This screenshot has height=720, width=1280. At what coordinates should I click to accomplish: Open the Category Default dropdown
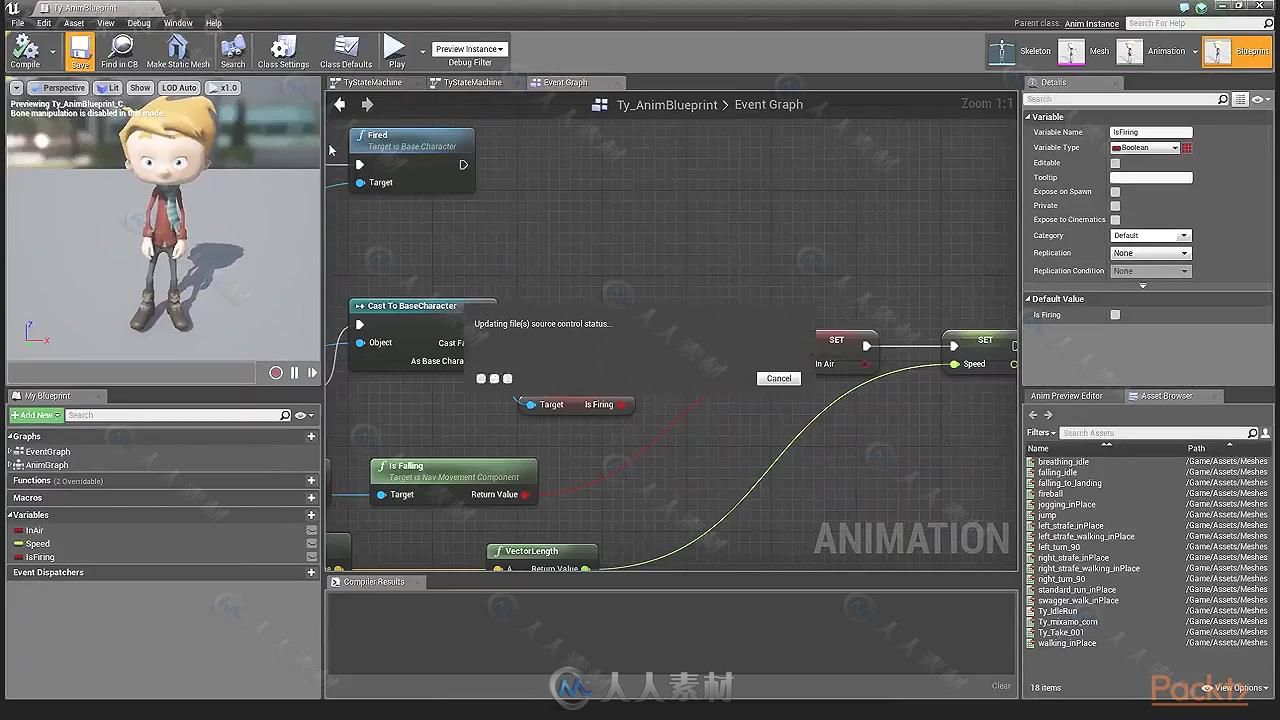click(1150, 236)
